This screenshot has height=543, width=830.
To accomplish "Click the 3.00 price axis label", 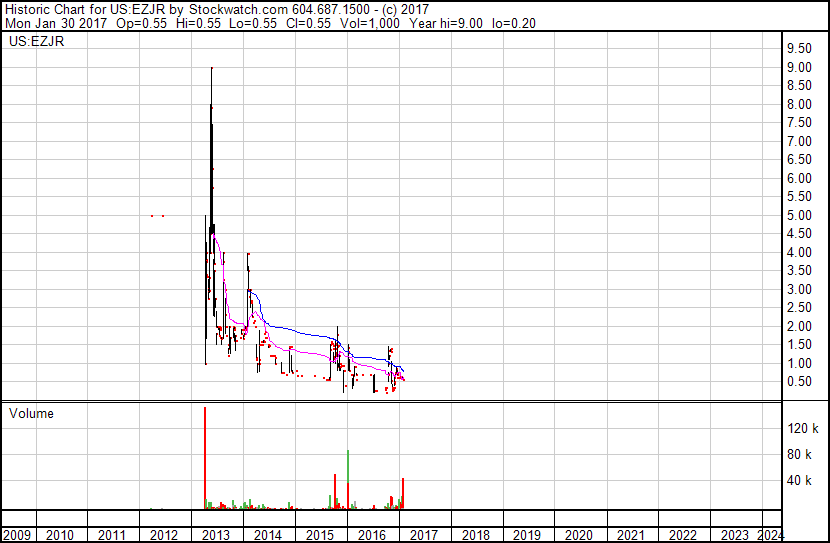I will coord(799,289).
